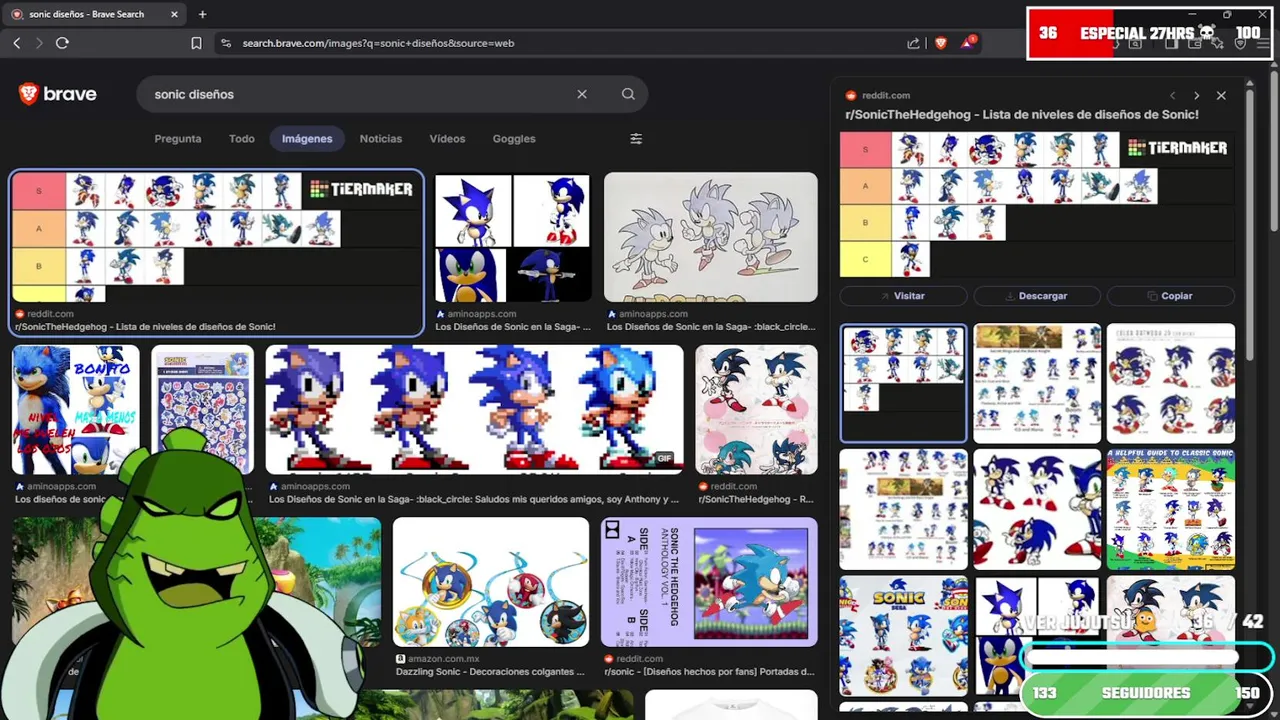Click the Visitar button
This screenshot has height=720, width=1280.
pos(903,296)
